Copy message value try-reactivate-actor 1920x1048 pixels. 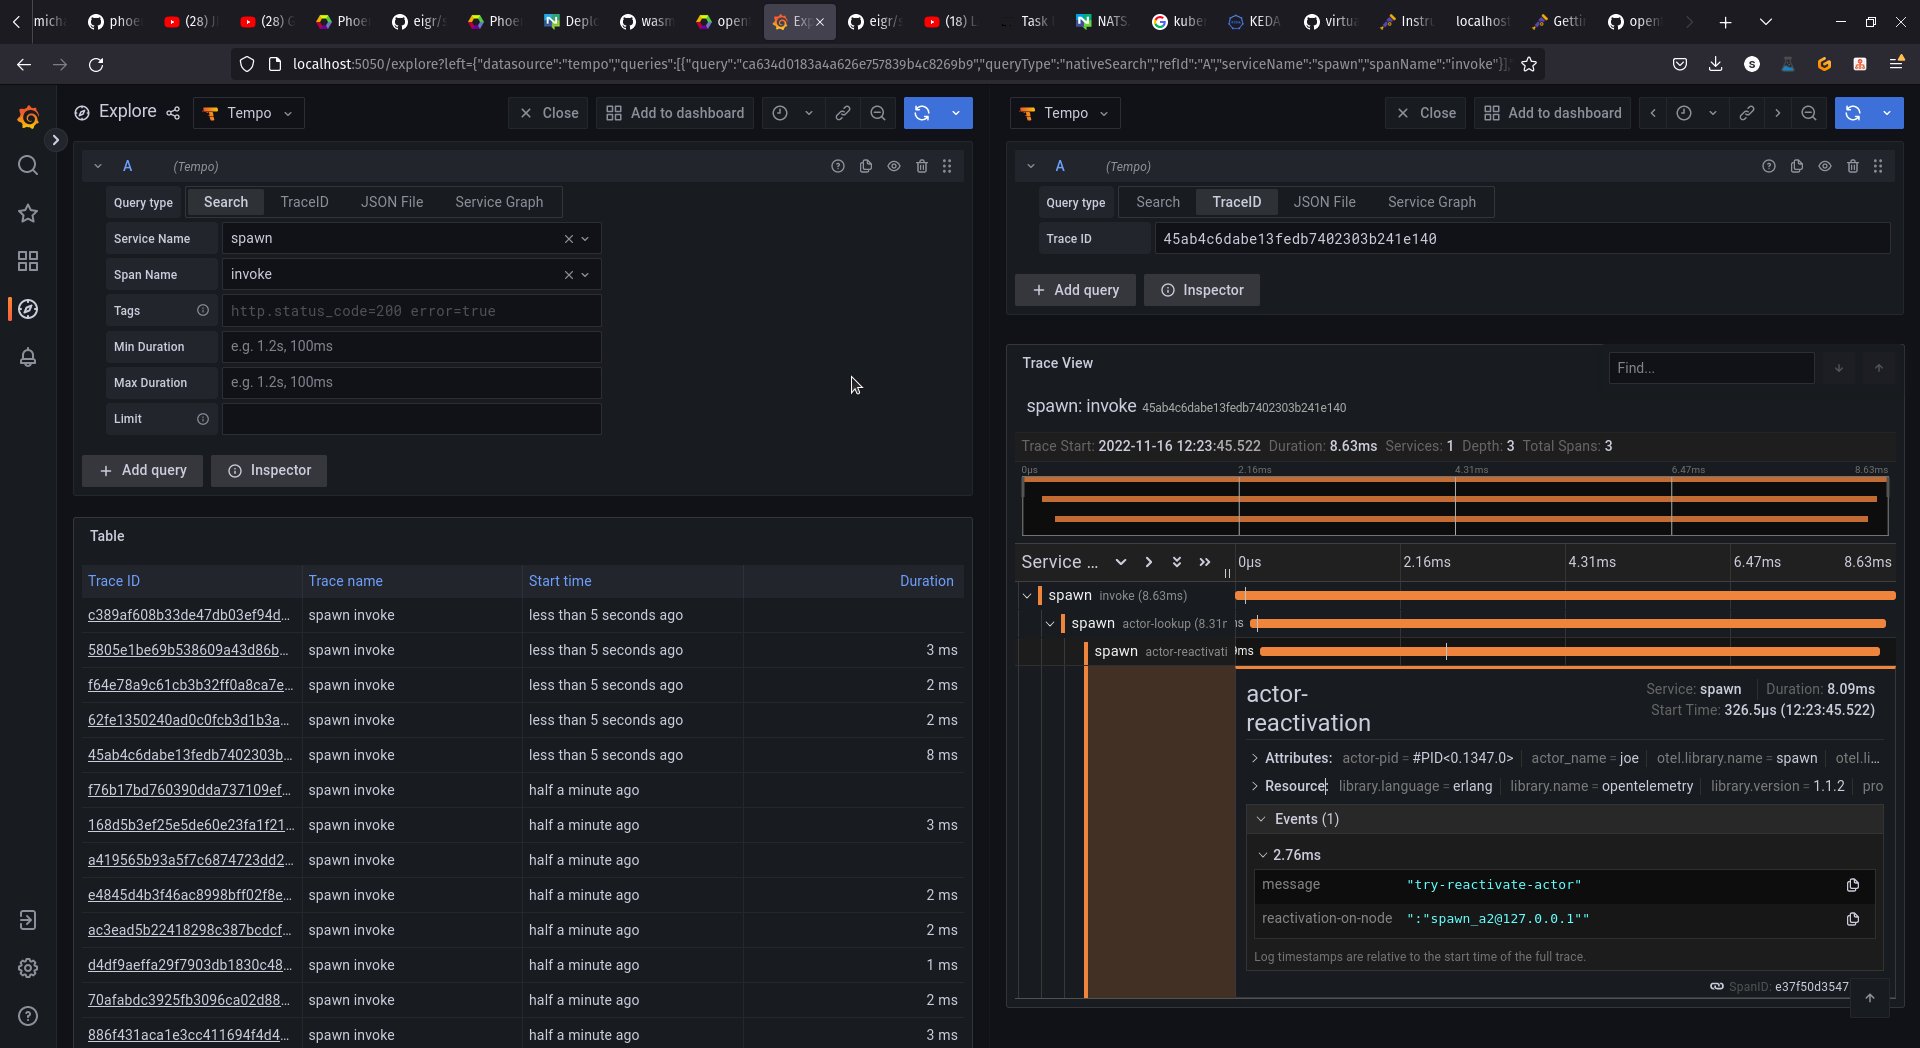click(x=1853, y=885)
